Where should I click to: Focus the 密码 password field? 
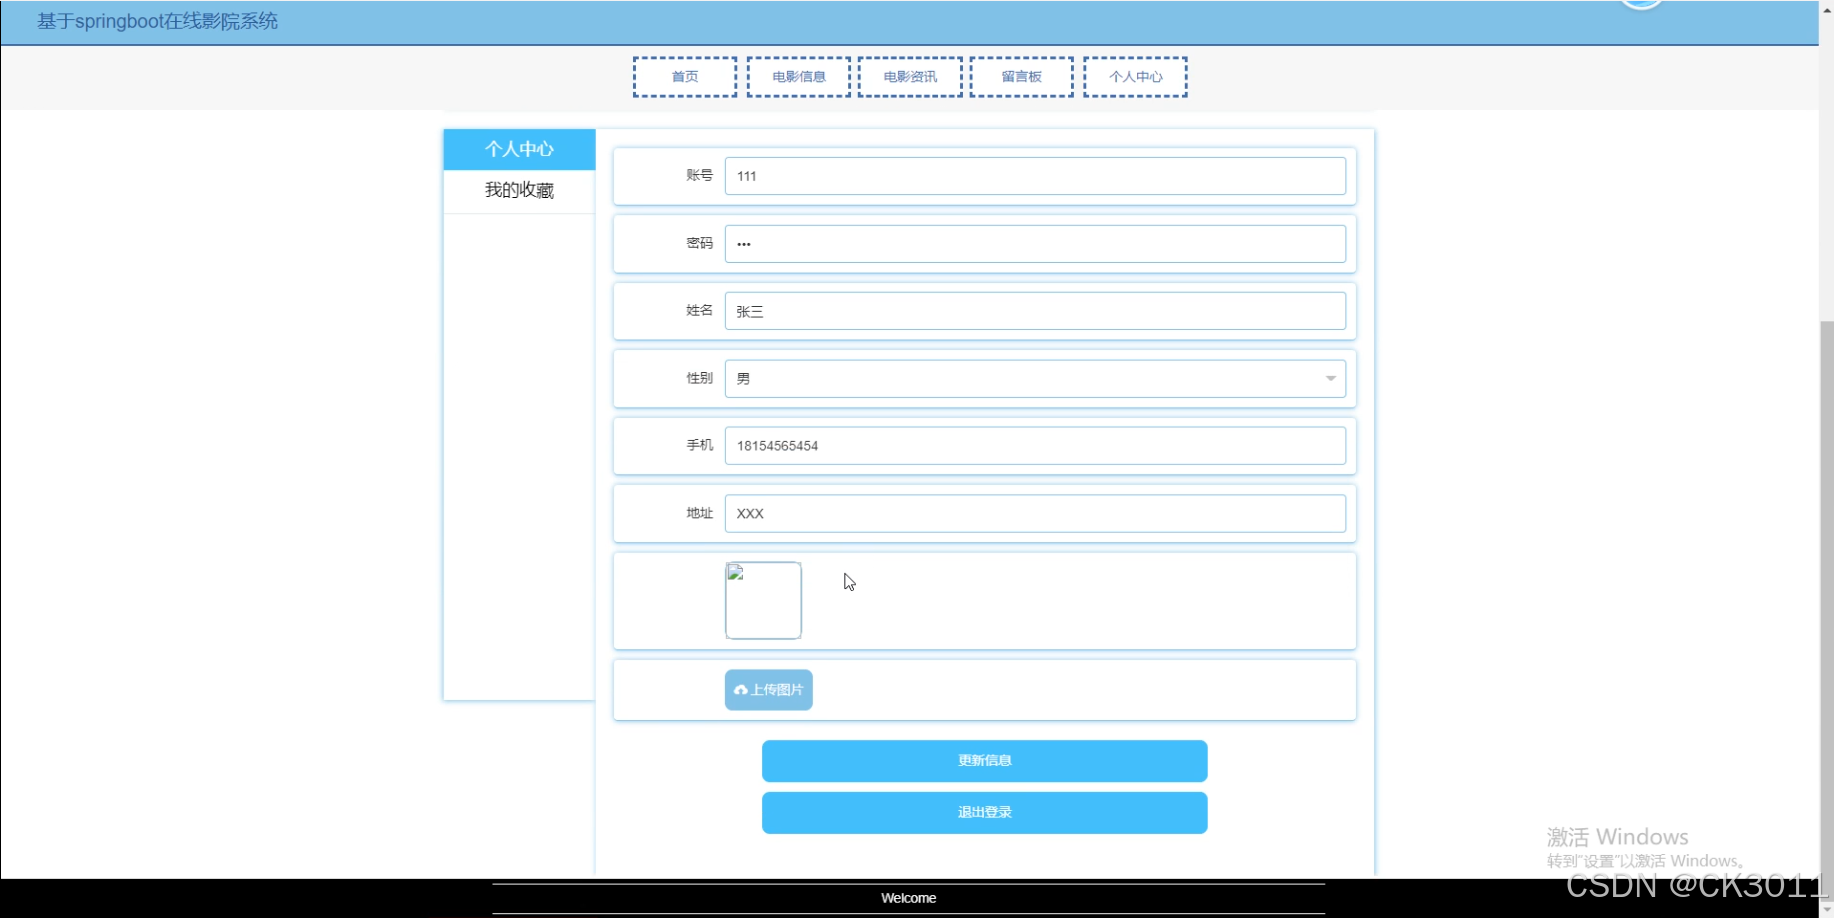[1035, 244]
